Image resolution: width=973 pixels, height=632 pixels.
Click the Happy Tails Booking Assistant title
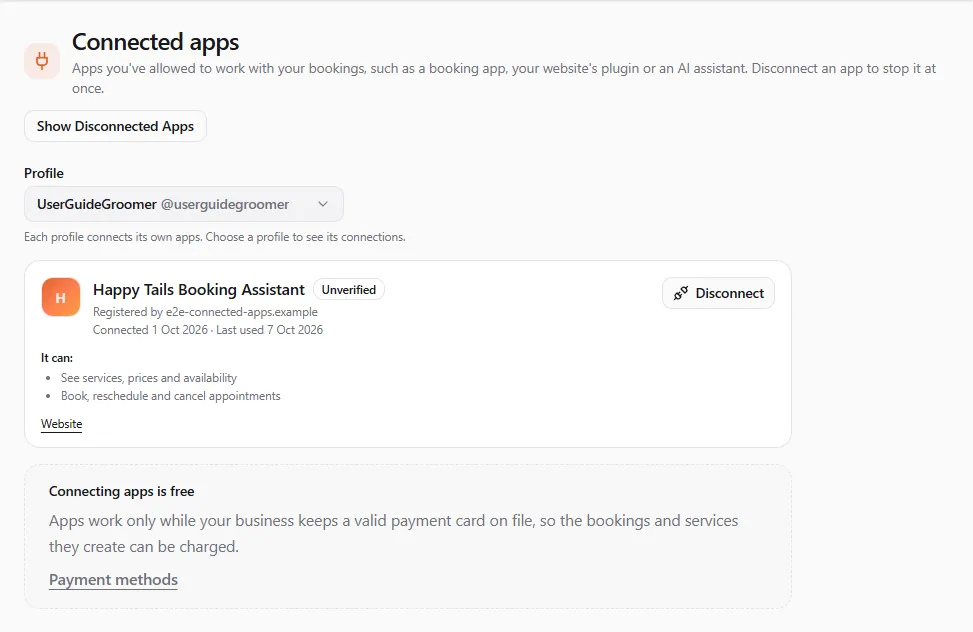pyautogui.click(x=199, y=290)
